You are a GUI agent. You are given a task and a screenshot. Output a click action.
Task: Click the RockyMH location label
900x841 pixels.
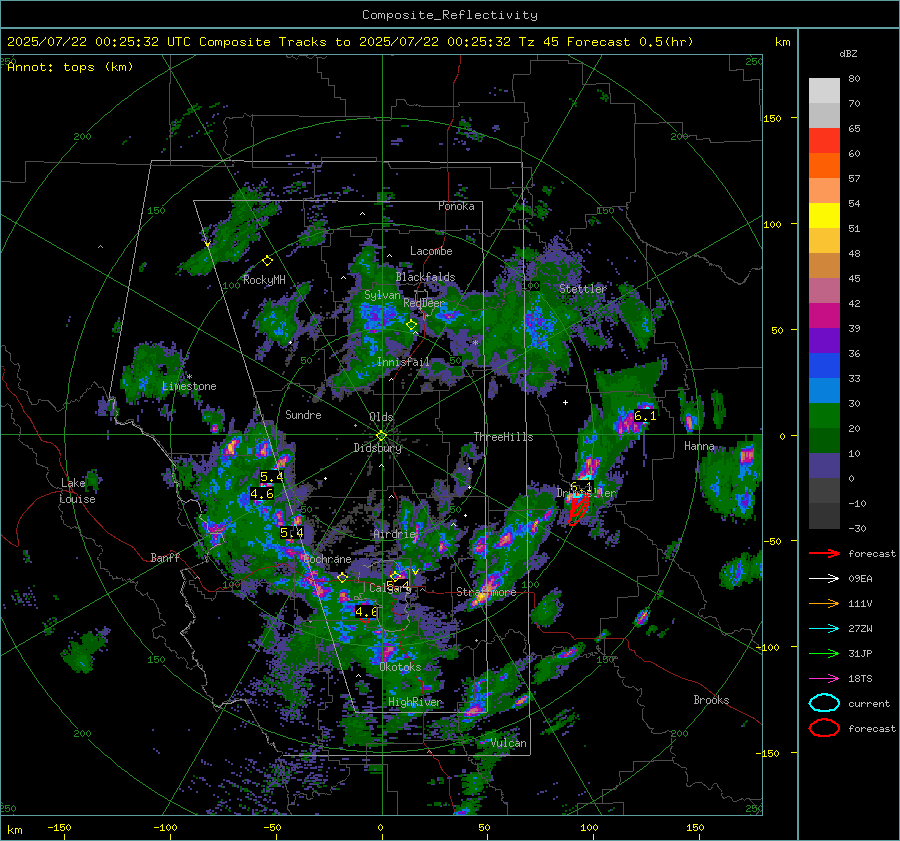pyautogui.click(x=264, y=280)
